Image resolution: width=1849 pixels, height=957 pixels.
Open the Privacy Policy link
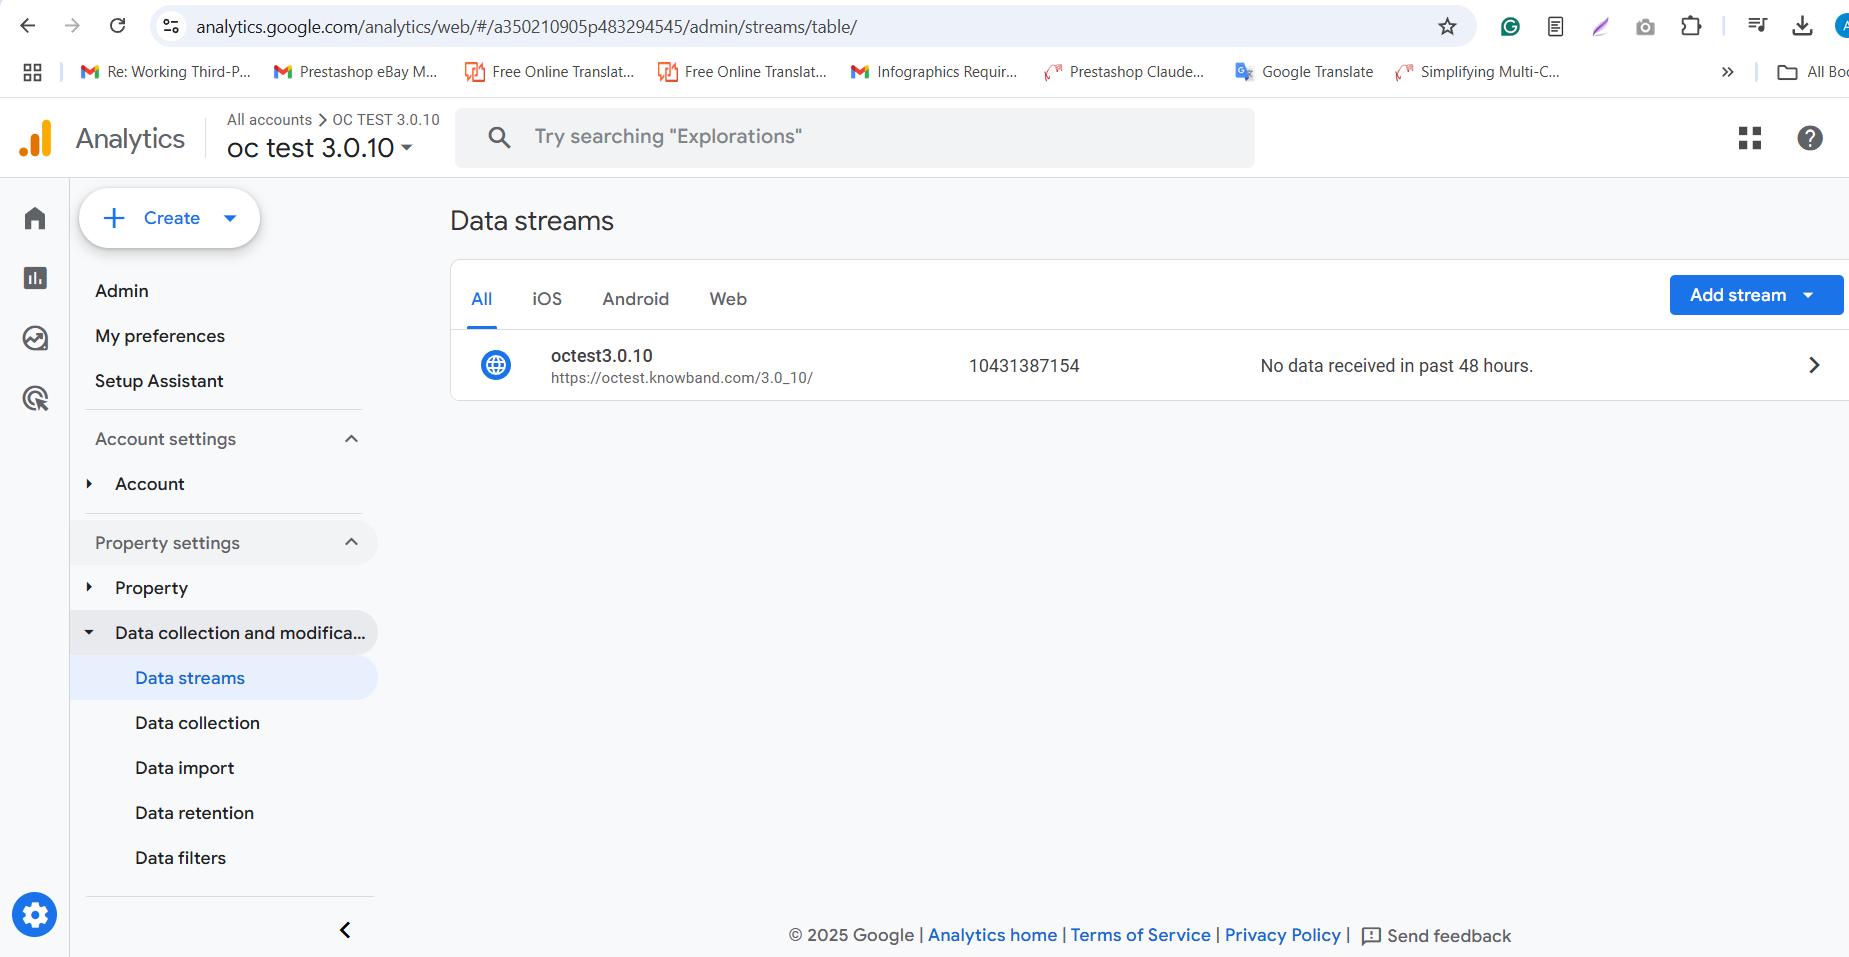tap(1282, 935)
